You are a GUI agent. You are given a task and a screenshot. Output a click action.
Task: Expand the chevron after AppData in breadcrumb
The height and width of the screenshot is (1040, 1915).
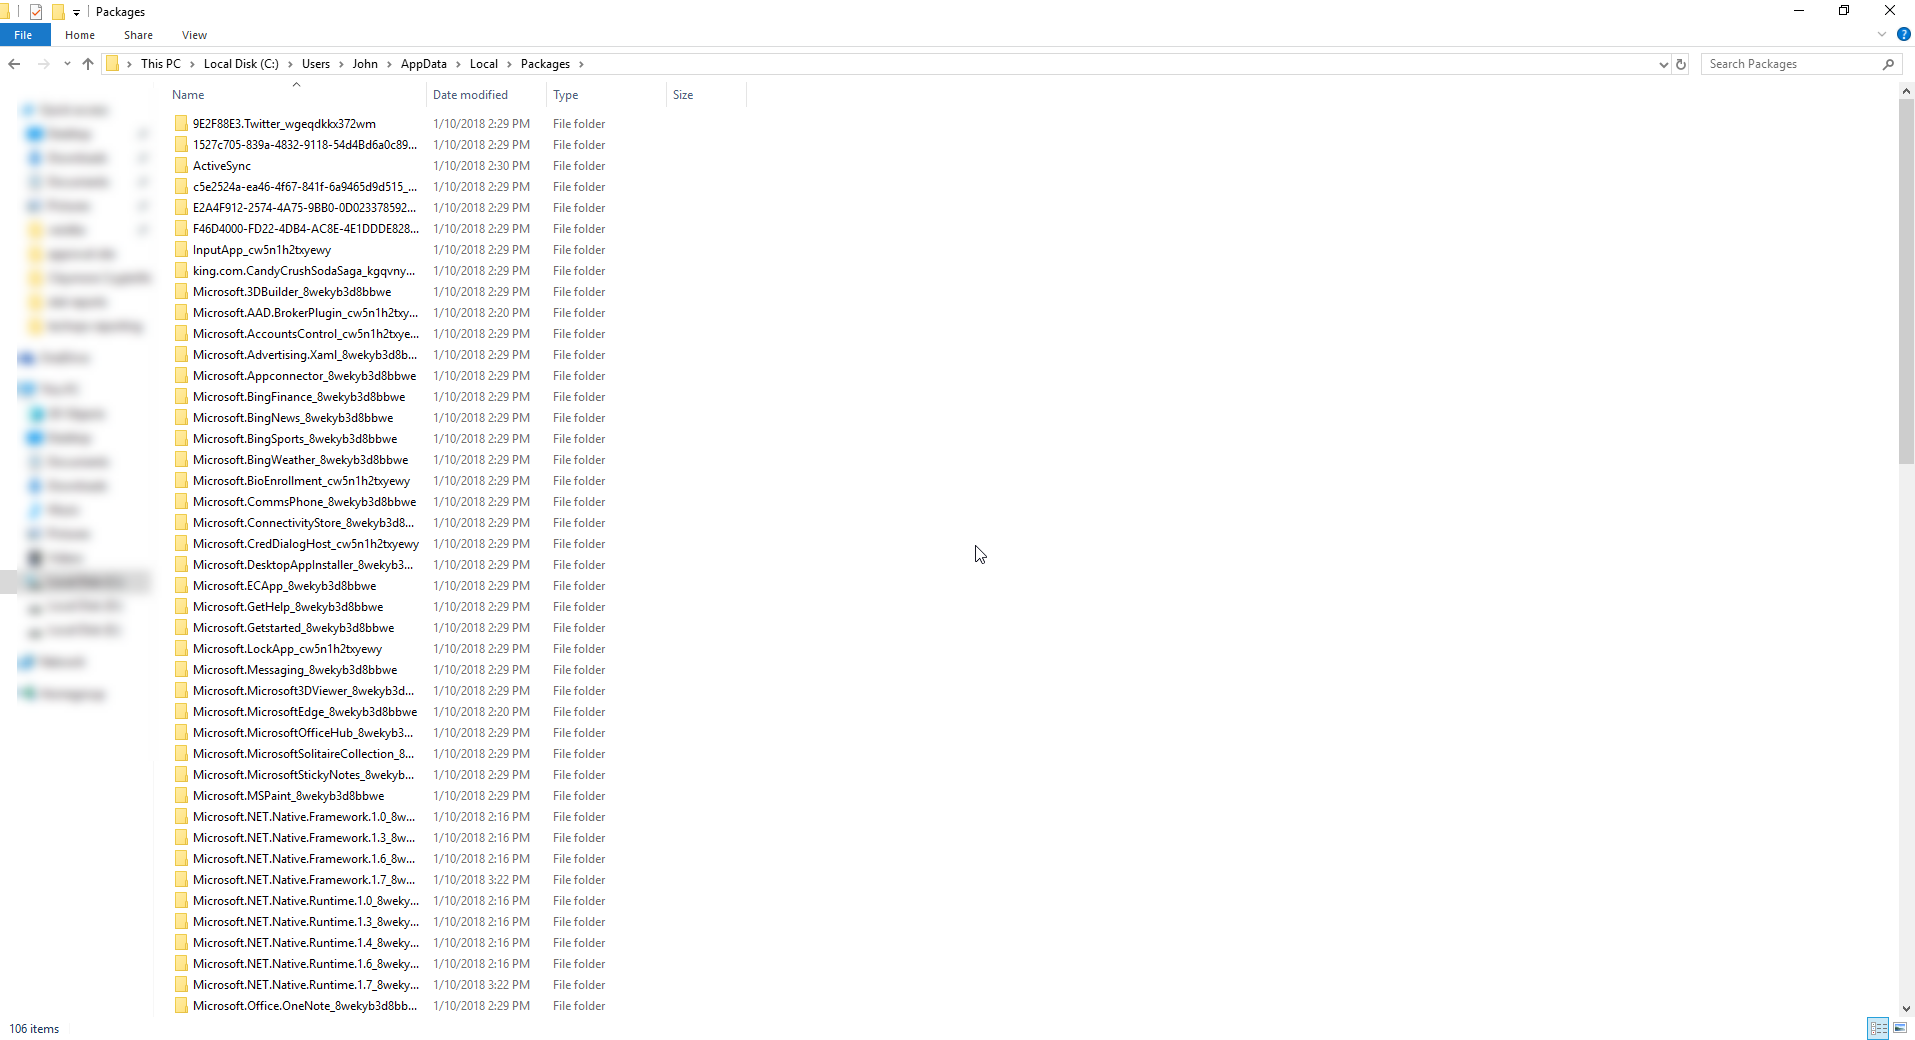pos(458,64)
